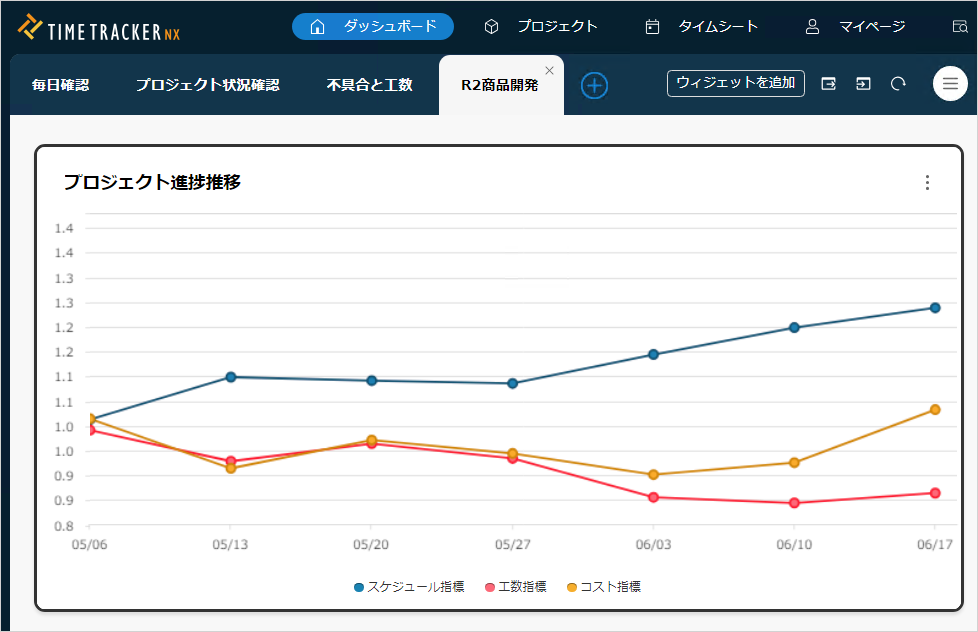Open the プロジェクト進捗推移 widget options menu
978x632 pixels.
pyautogui.click(x=927, y=182)
